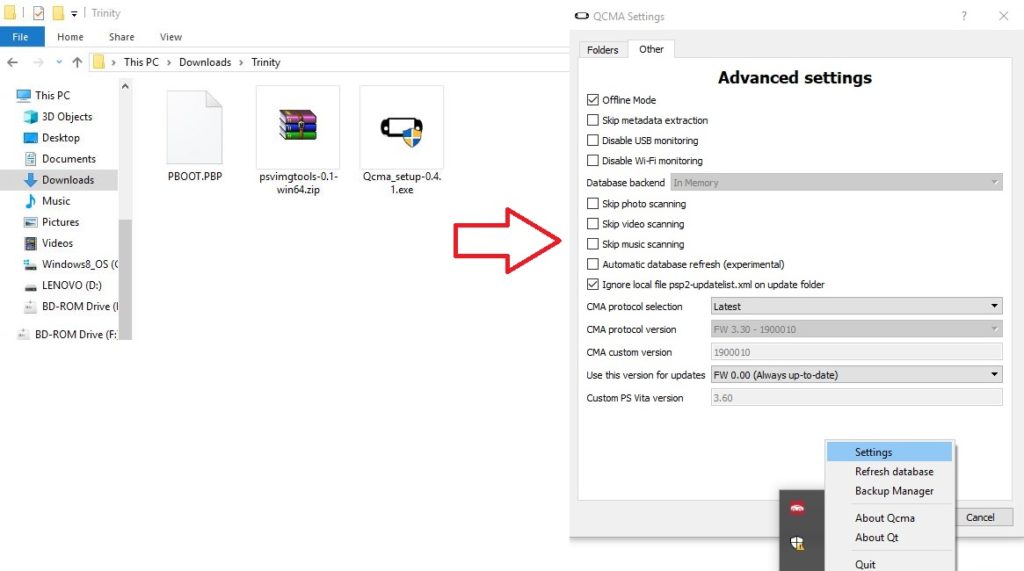Viewport: 1024px width, 571px height.
Task: Click the Explorer forward arrow
Action: tap(38, 62)
